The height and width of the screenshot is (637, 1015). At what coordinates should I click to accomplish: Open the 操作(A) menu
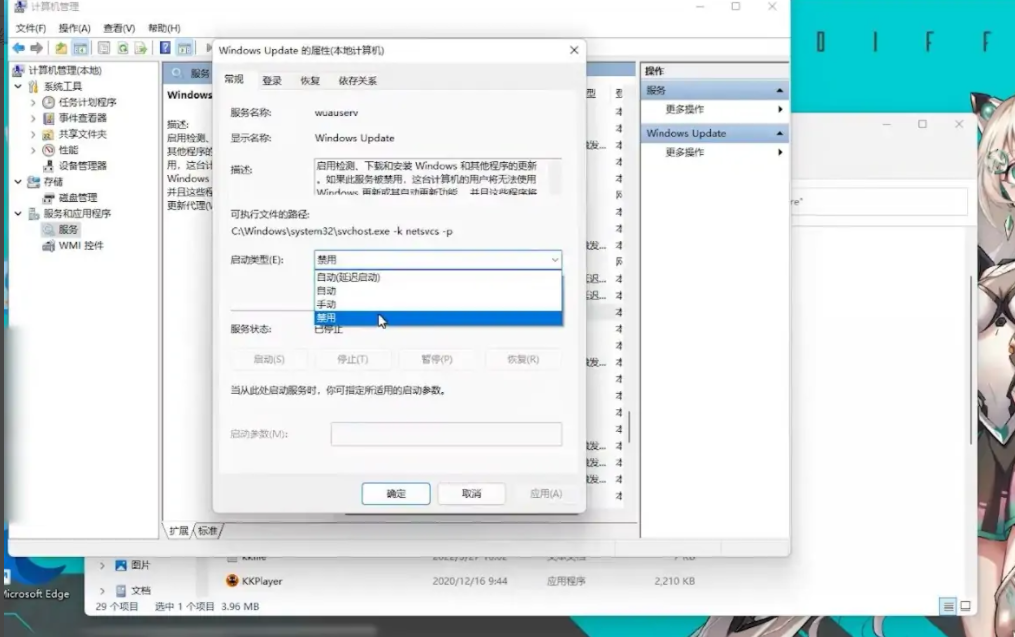click(74, 28)
